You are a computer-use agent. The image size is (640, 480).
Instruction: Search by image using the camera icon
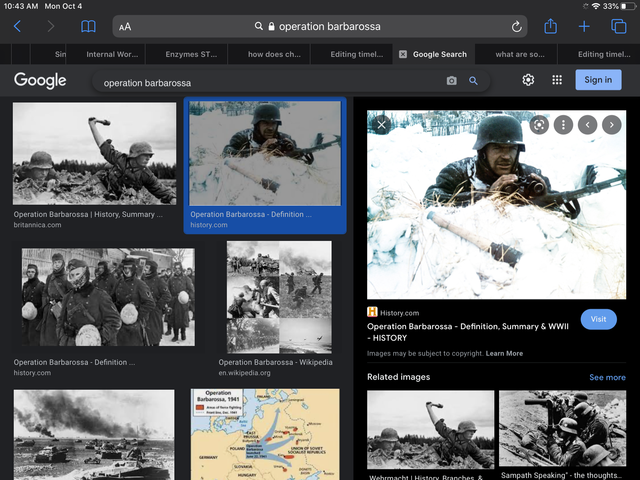[451, 81]
